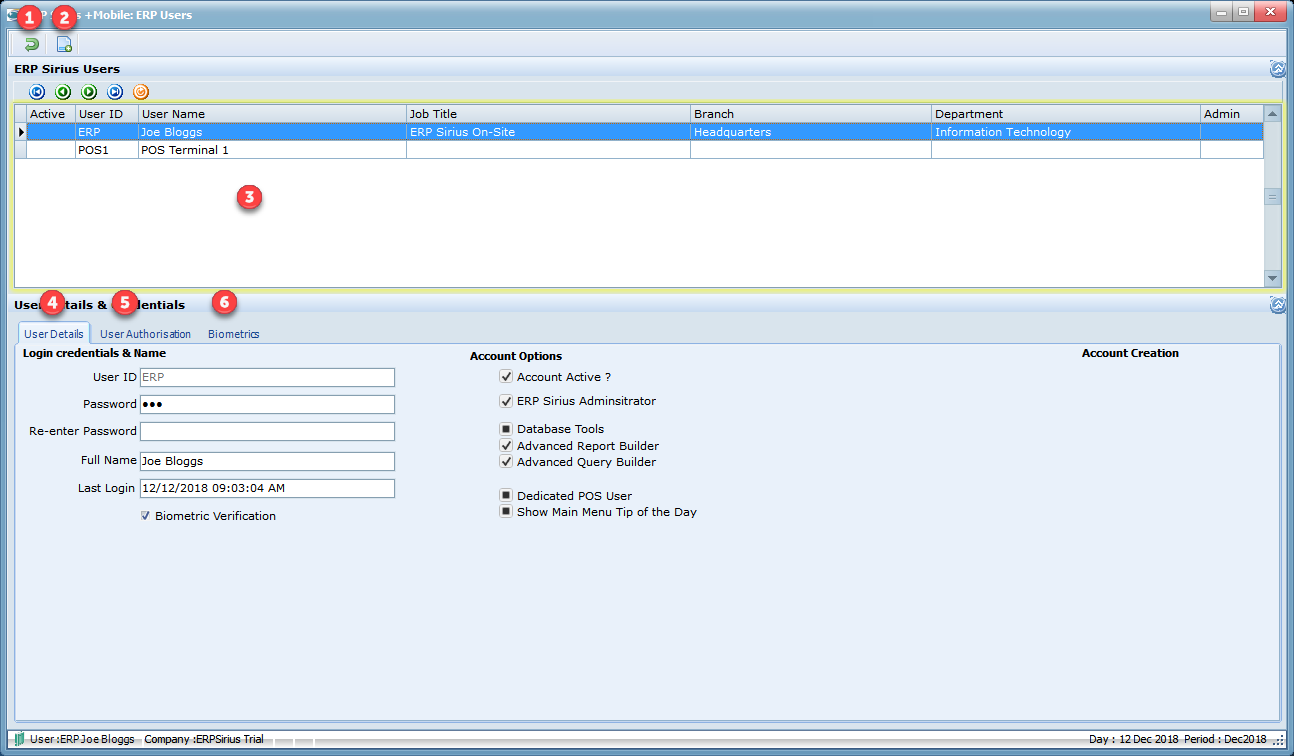Enable Dedicated POS User checkbox

[506, 495]
